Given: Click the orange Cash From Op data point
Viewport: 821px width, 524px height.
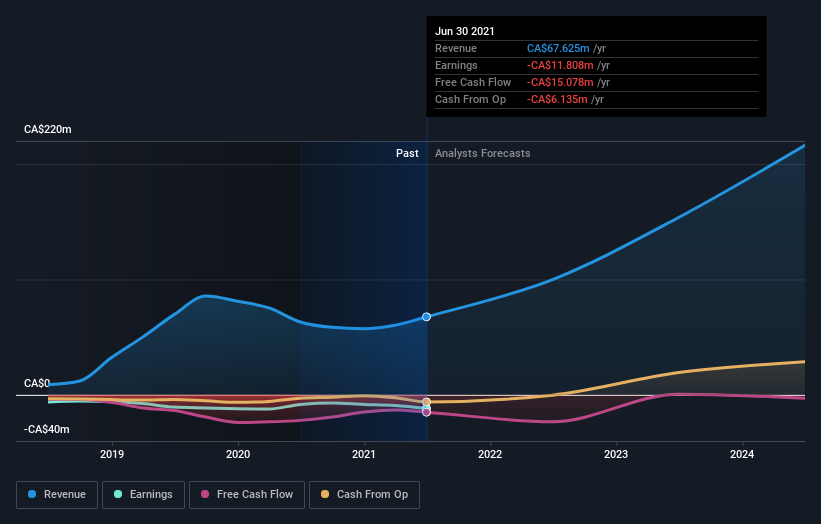Looking at the screenshot, I should pos(426,402).
